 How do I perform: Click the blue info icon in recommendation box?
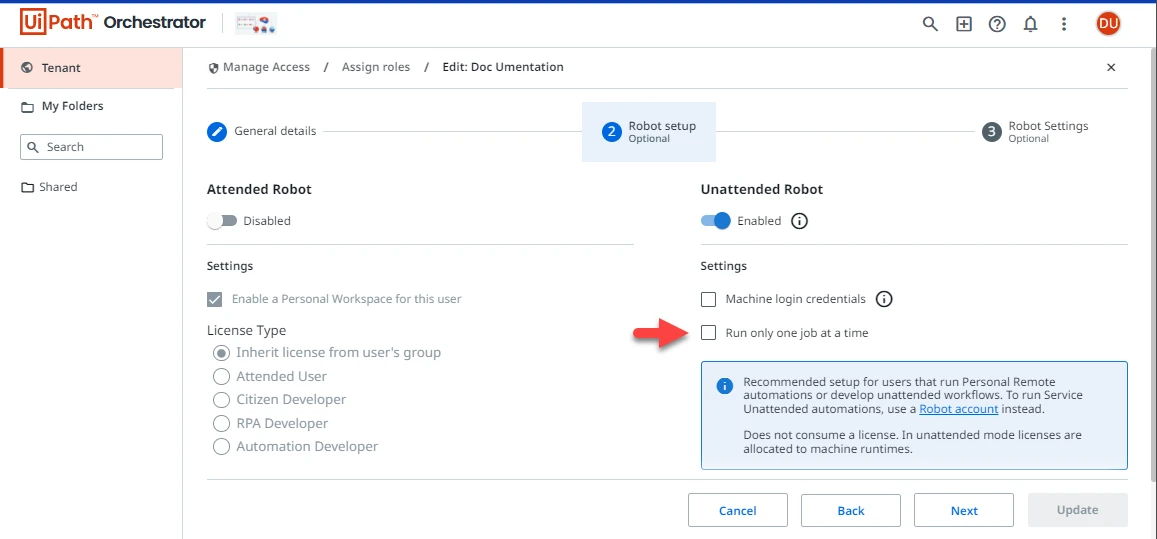point(725,386)
